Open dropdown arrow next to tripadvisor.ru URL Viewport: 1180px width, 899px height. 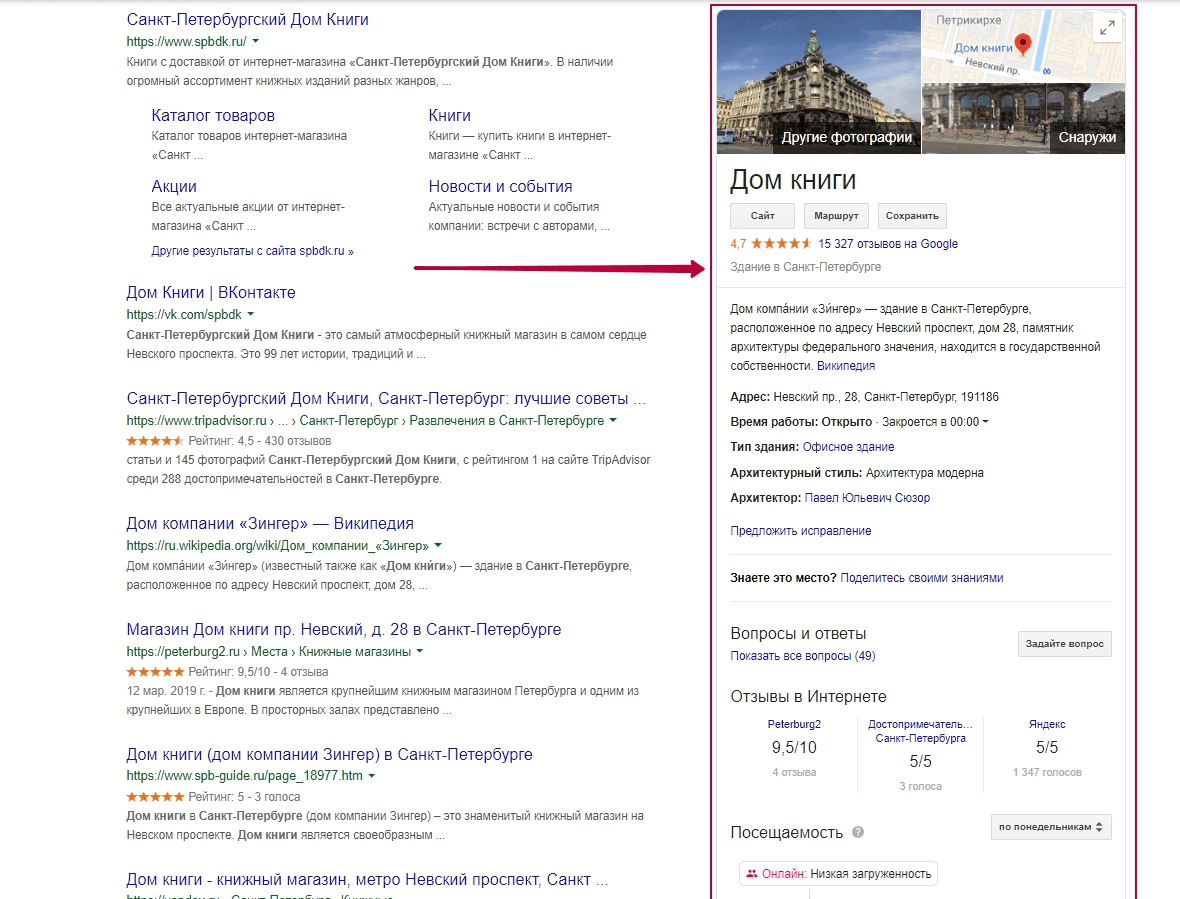point(613,421)
